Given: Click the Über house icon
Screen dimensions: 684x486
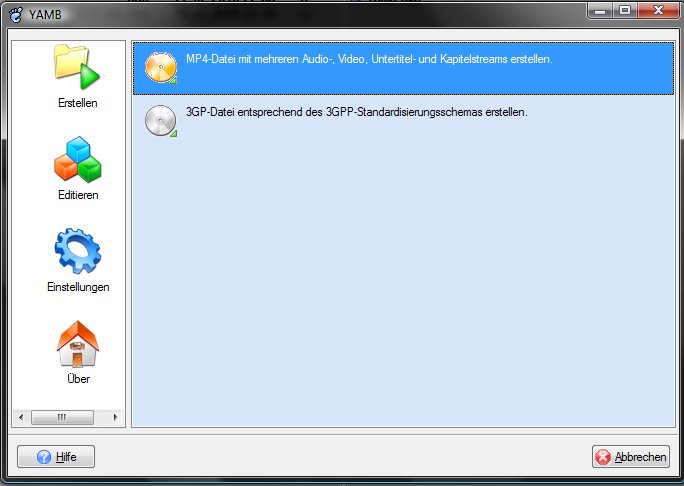Looking at the screenshot, I should click(x=78, y=344).
